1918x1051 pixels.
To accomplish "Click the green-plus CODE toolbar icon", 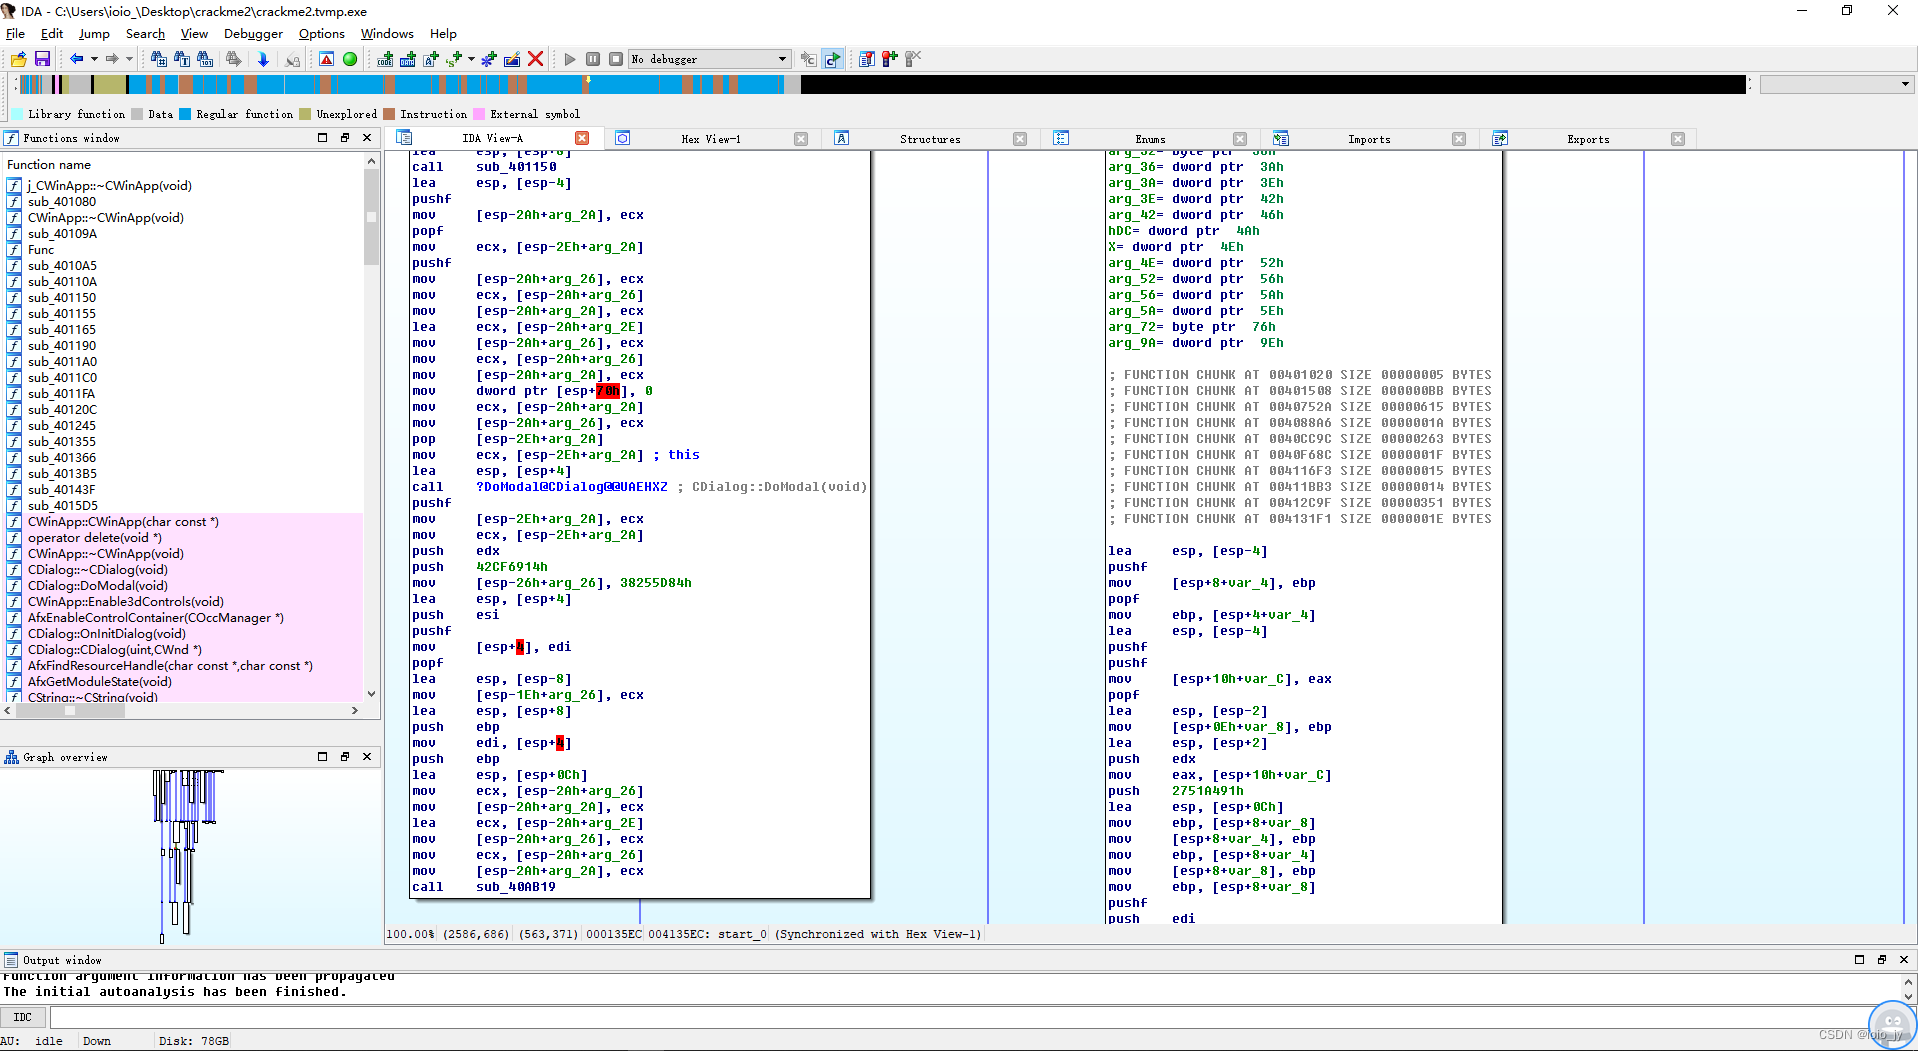I will [x=385, y=60].
